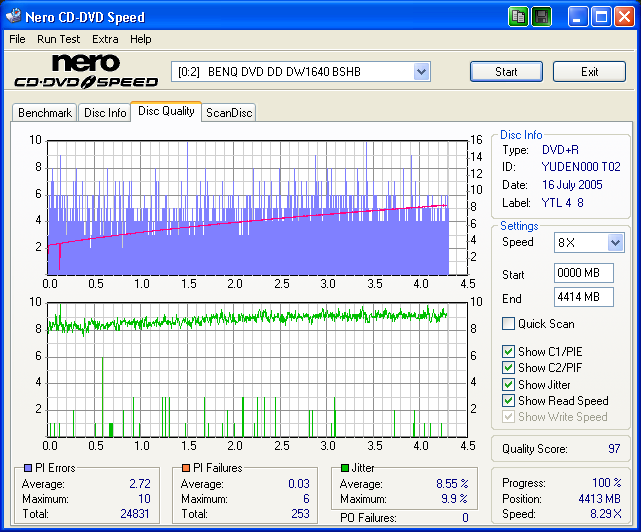This screenshot has height=532, width=641.
Task: Enable the Quick Scan checkbox
Action: point(509,324)
